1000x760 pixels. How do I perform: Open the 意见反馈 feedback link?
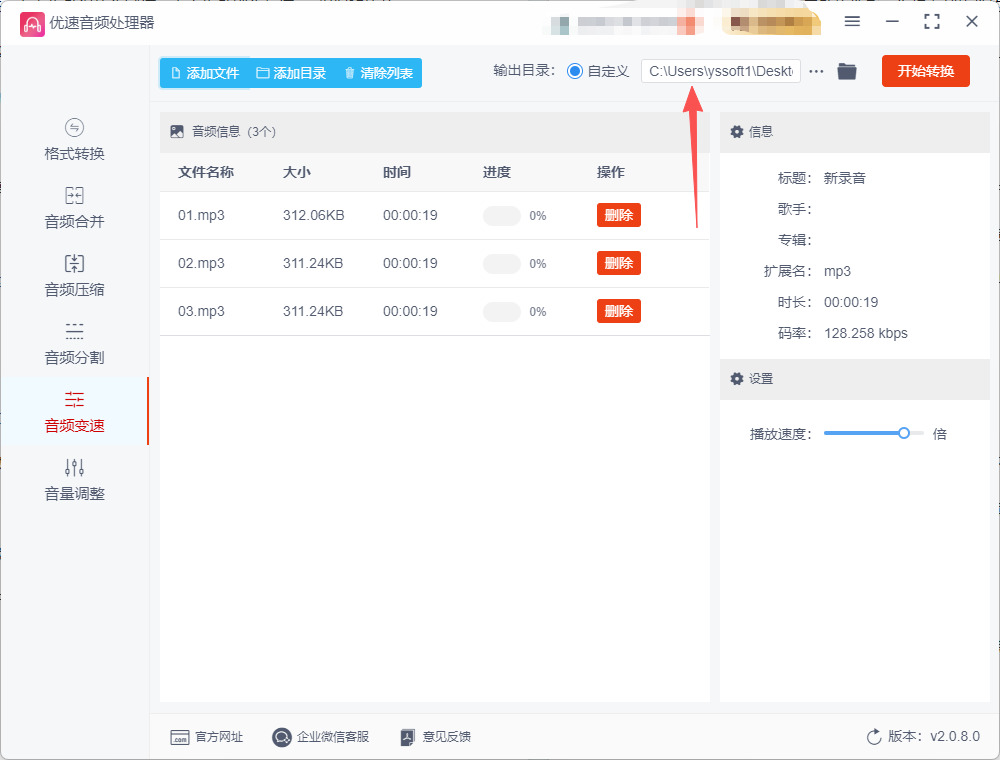tap(436, 737)
